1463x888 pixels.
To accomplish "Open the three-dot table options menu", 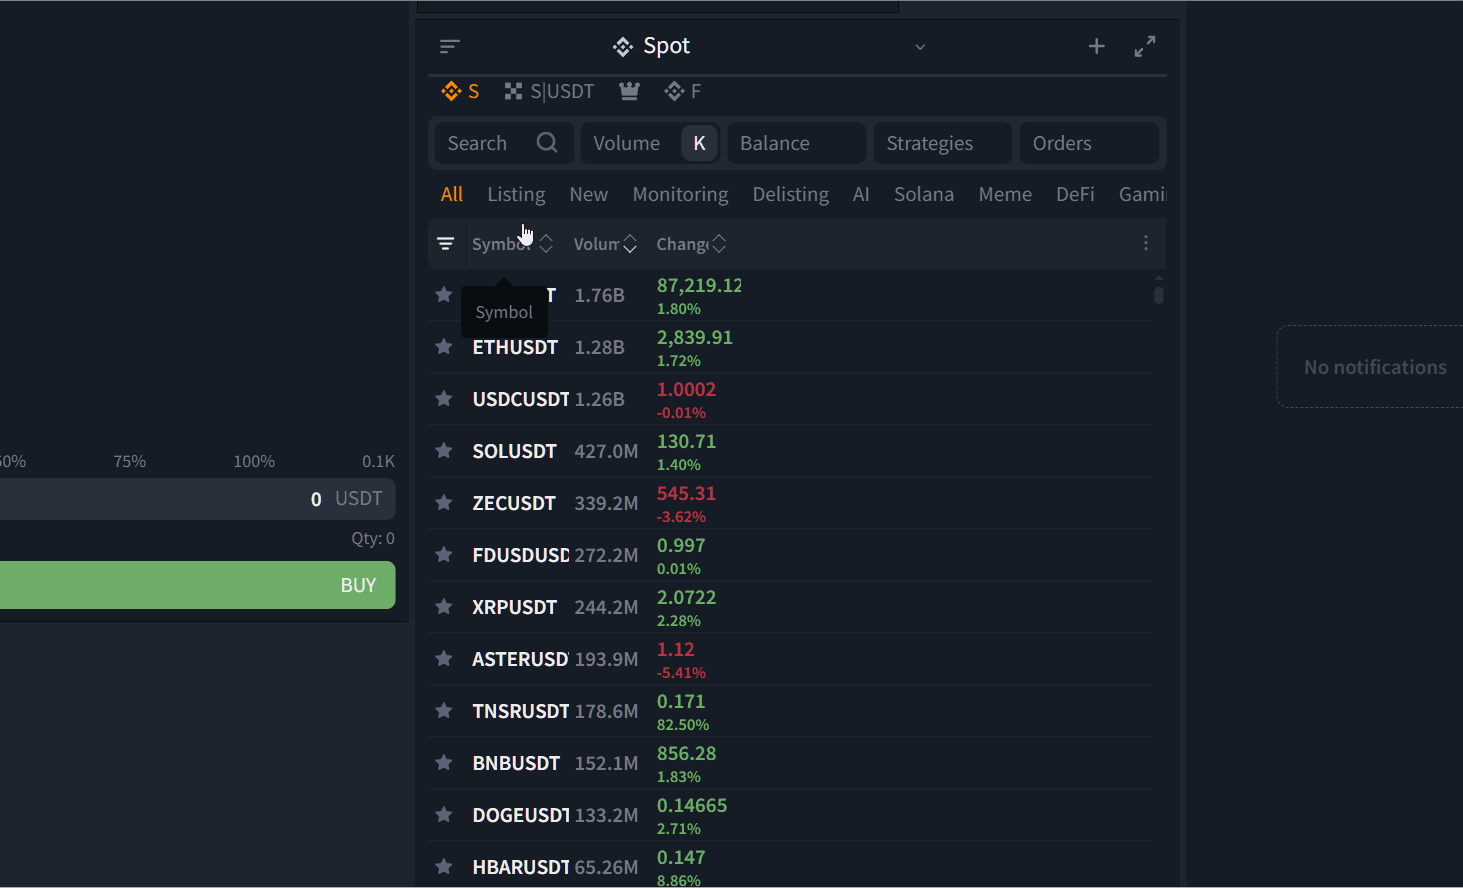I will [x=1146, y=243].
